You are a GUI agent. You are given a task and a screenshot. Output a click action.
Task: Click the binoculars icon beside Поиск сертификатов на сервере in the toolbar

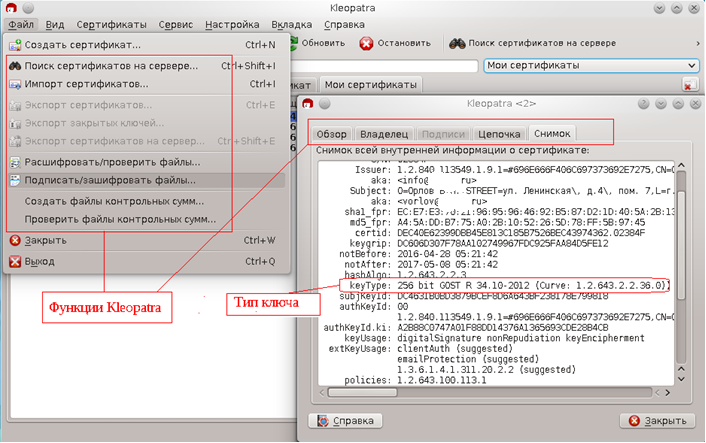(x=457, y=43)
